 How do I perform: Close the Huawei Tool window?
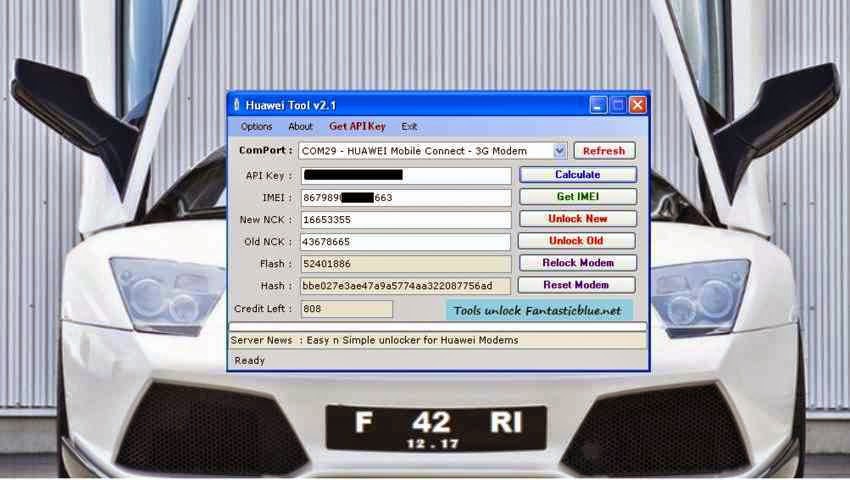coord(638,105)
